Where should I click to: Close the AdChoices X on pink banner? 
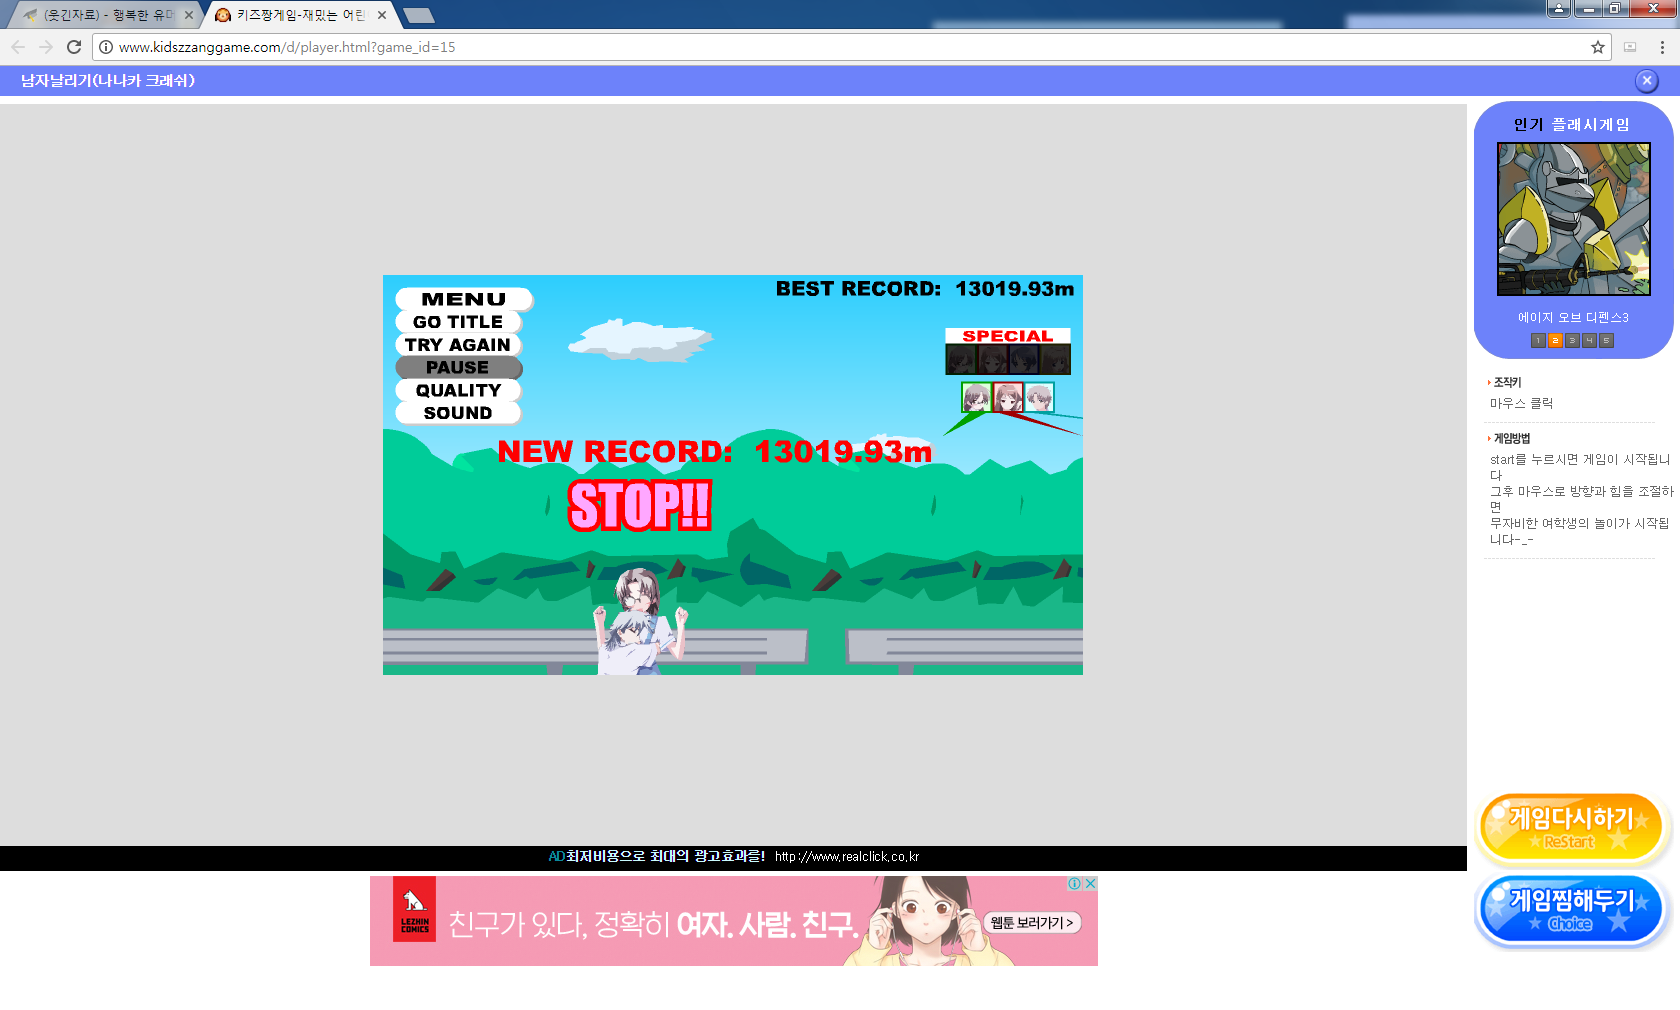click(1091, 883)
